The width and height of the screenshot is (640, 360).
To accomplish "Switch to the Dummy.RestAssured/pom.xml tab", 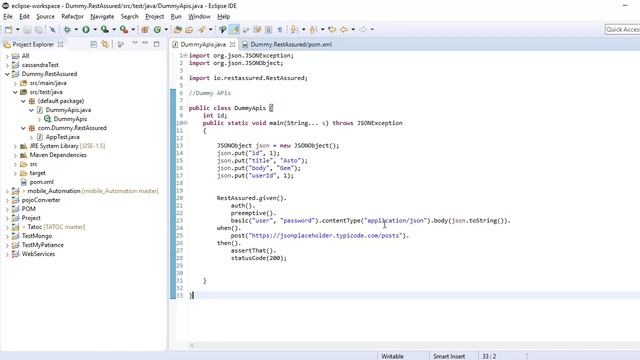I will pyautogui.click(x=291, y=44).
